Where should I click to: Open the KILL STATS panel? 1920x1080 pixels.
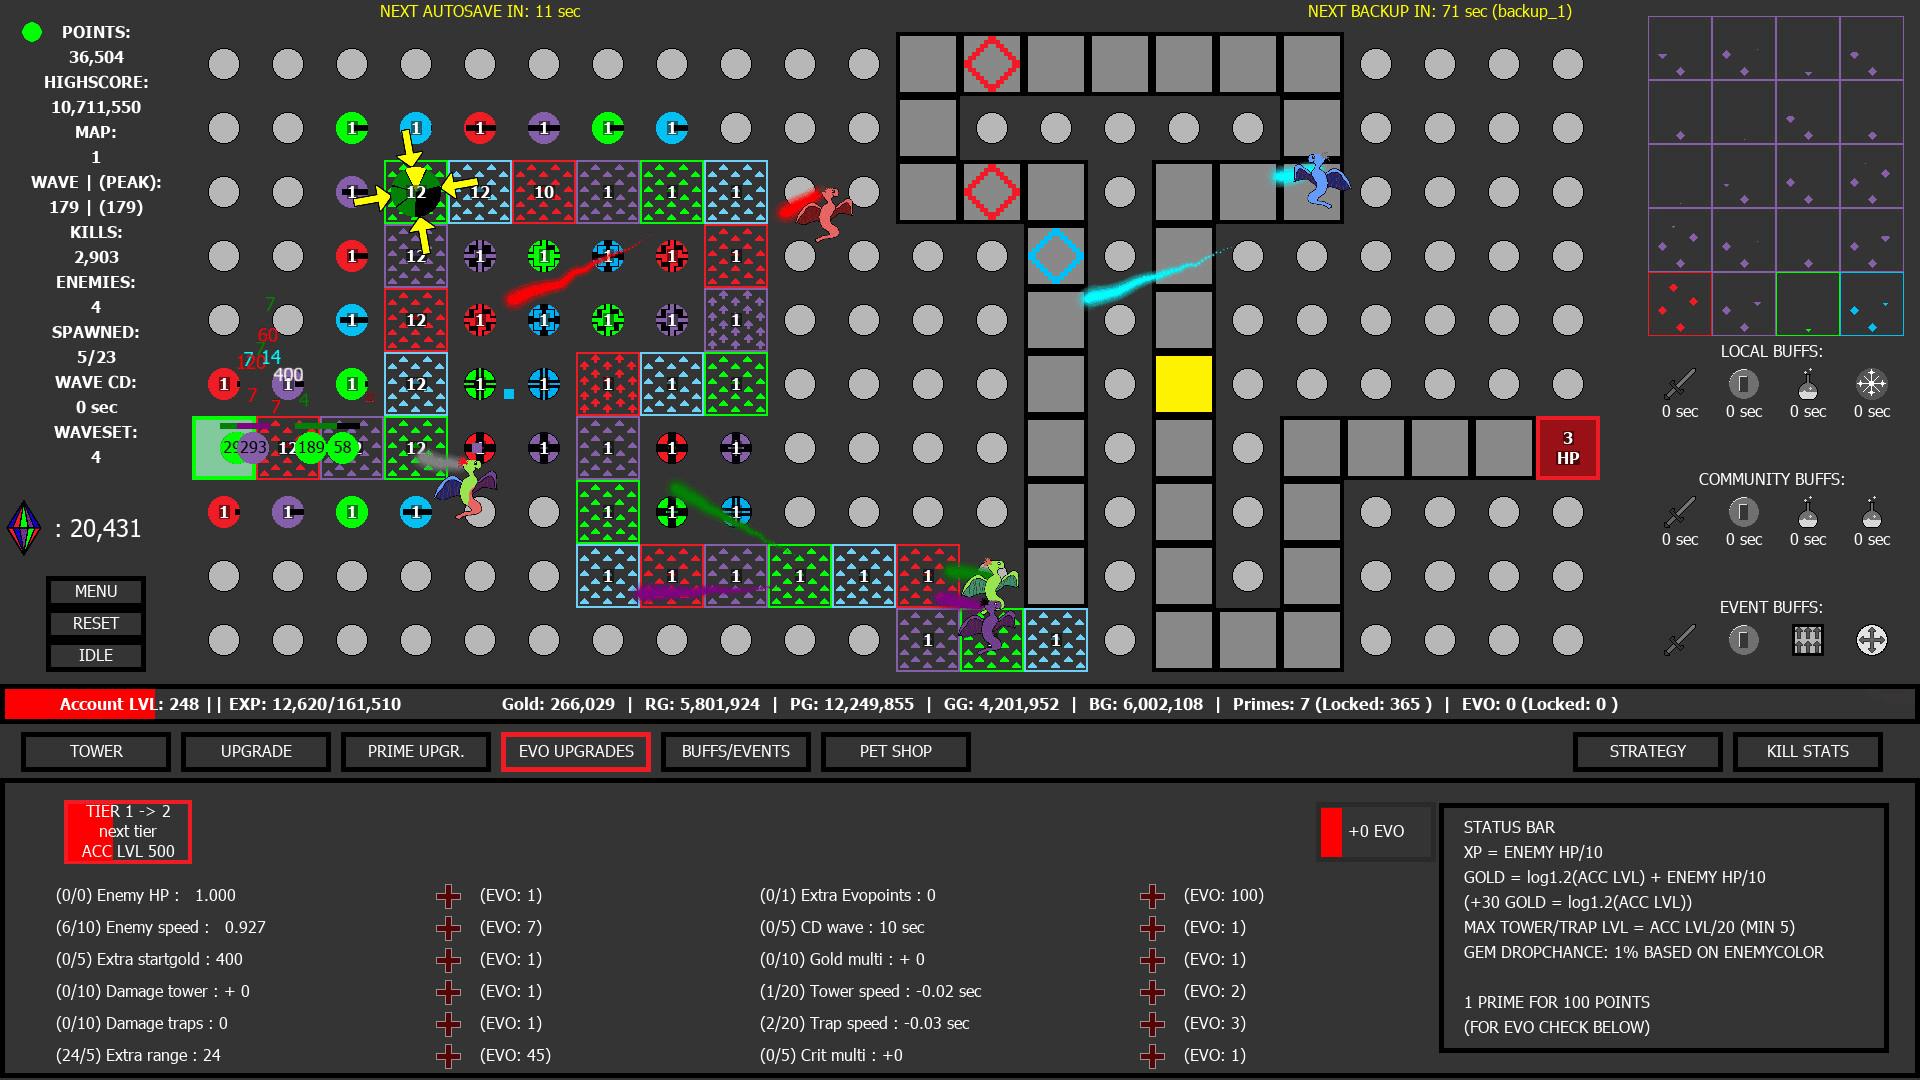pyautogui.click(x=1807, y=752)
